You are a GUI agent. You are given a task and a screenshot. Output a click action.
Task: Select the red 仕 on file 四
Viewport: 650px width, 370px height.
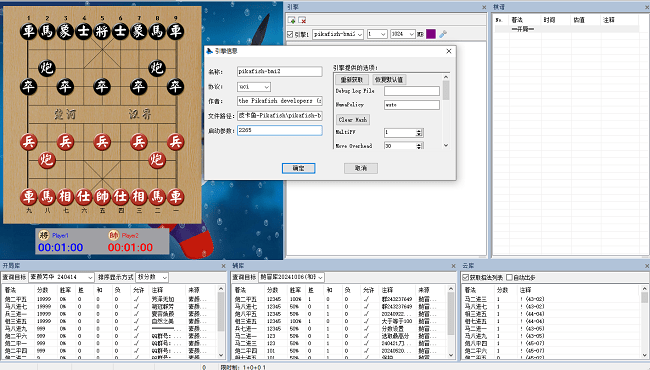(x=120, y=197)
